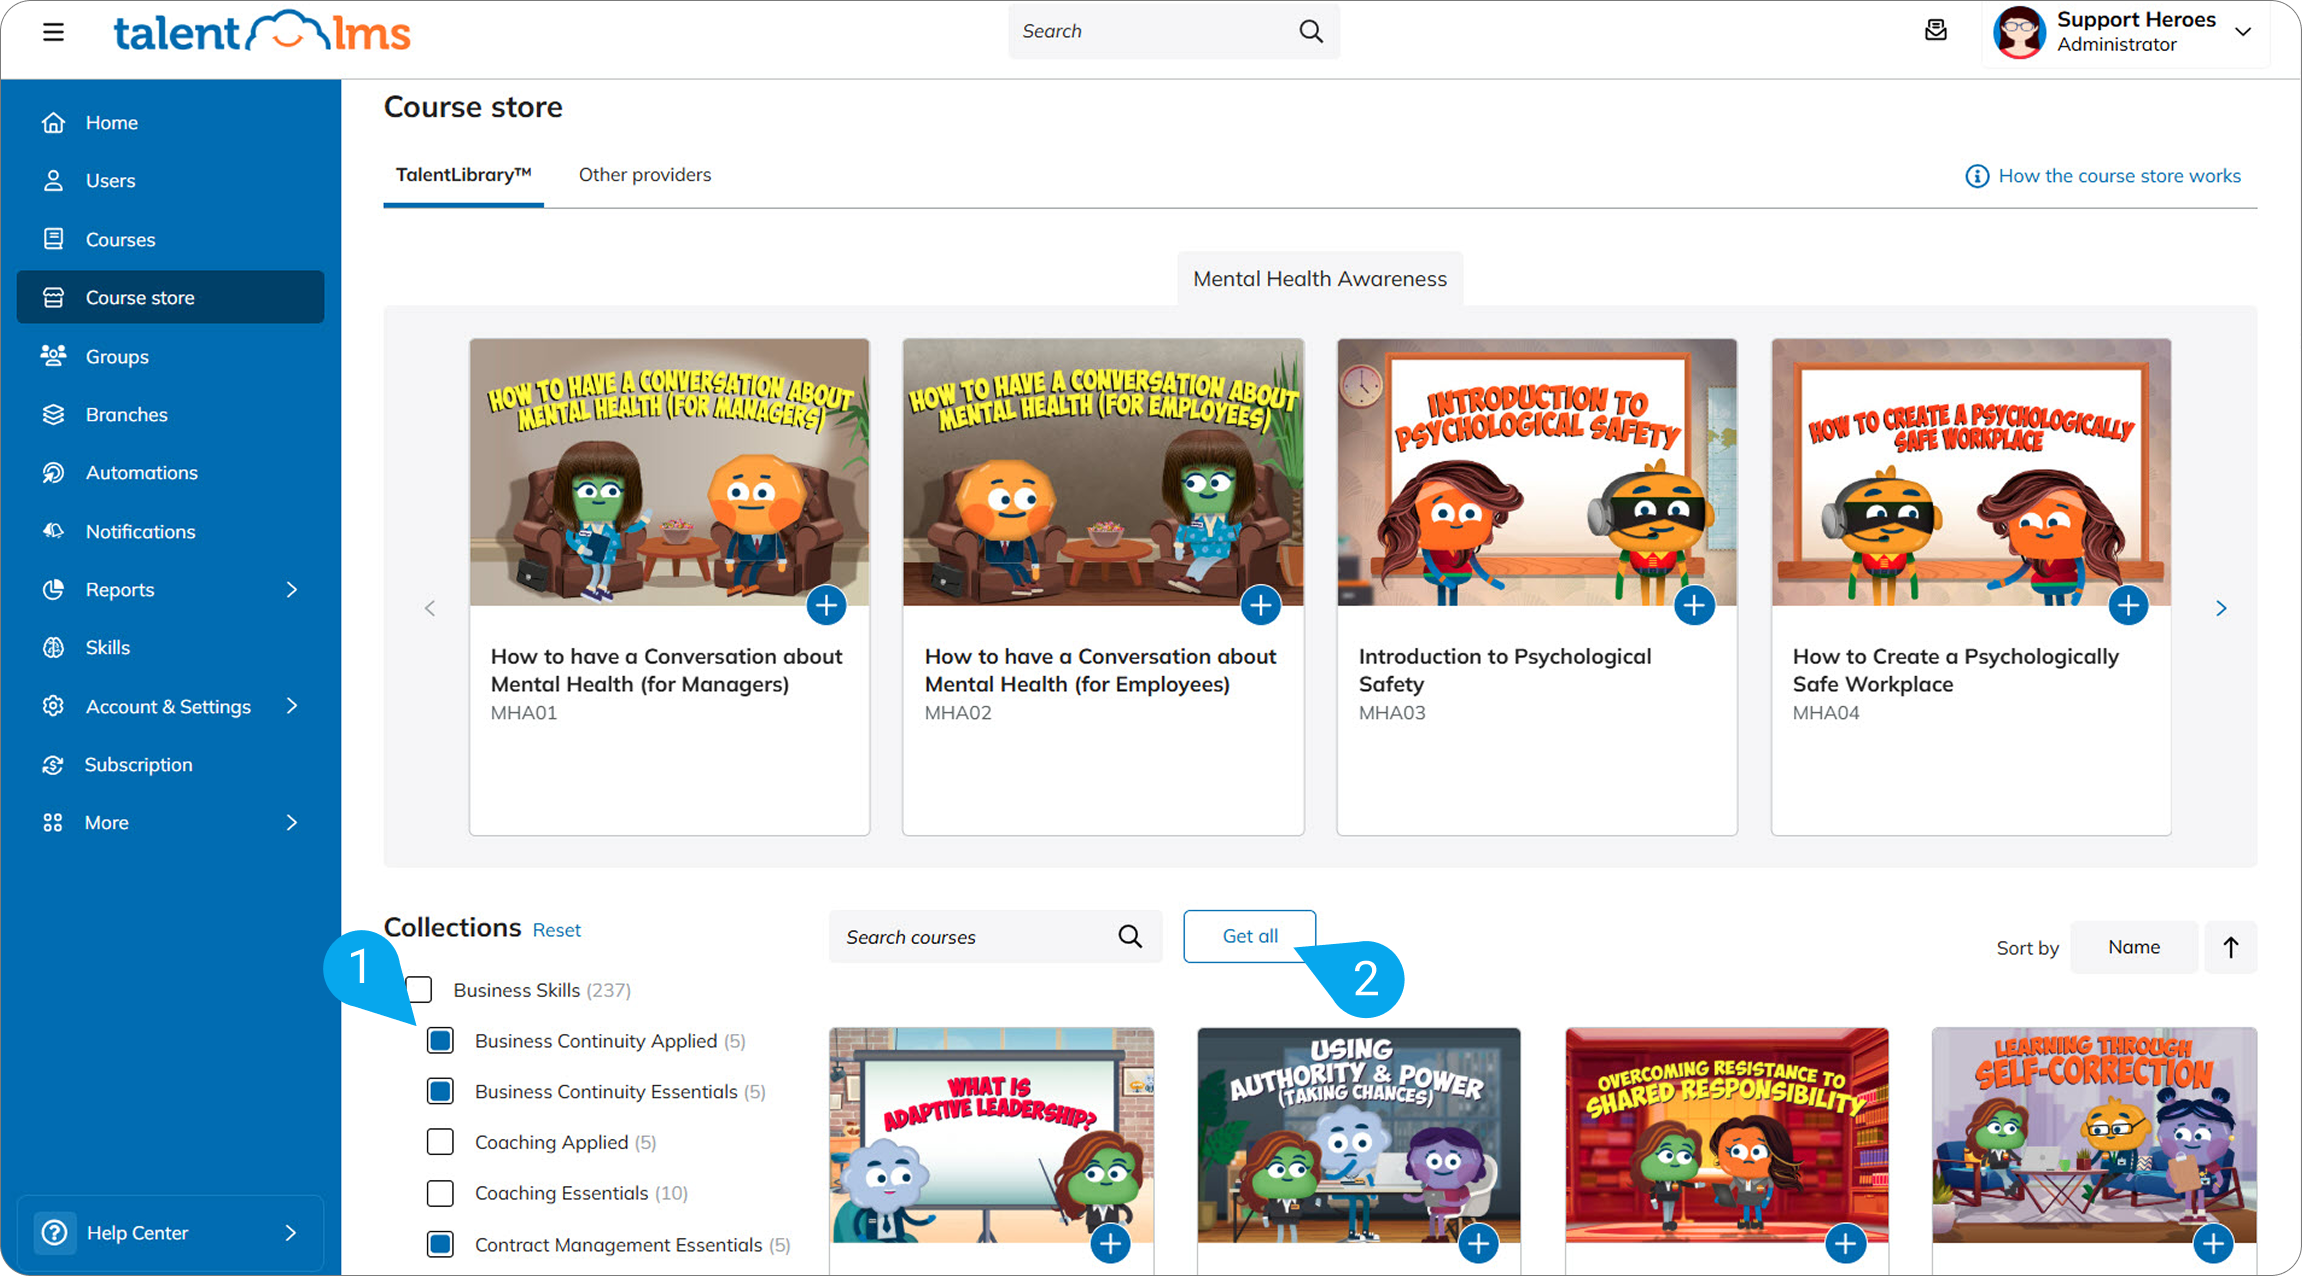Add MHA01 course with plus icon

pos(826,605)
